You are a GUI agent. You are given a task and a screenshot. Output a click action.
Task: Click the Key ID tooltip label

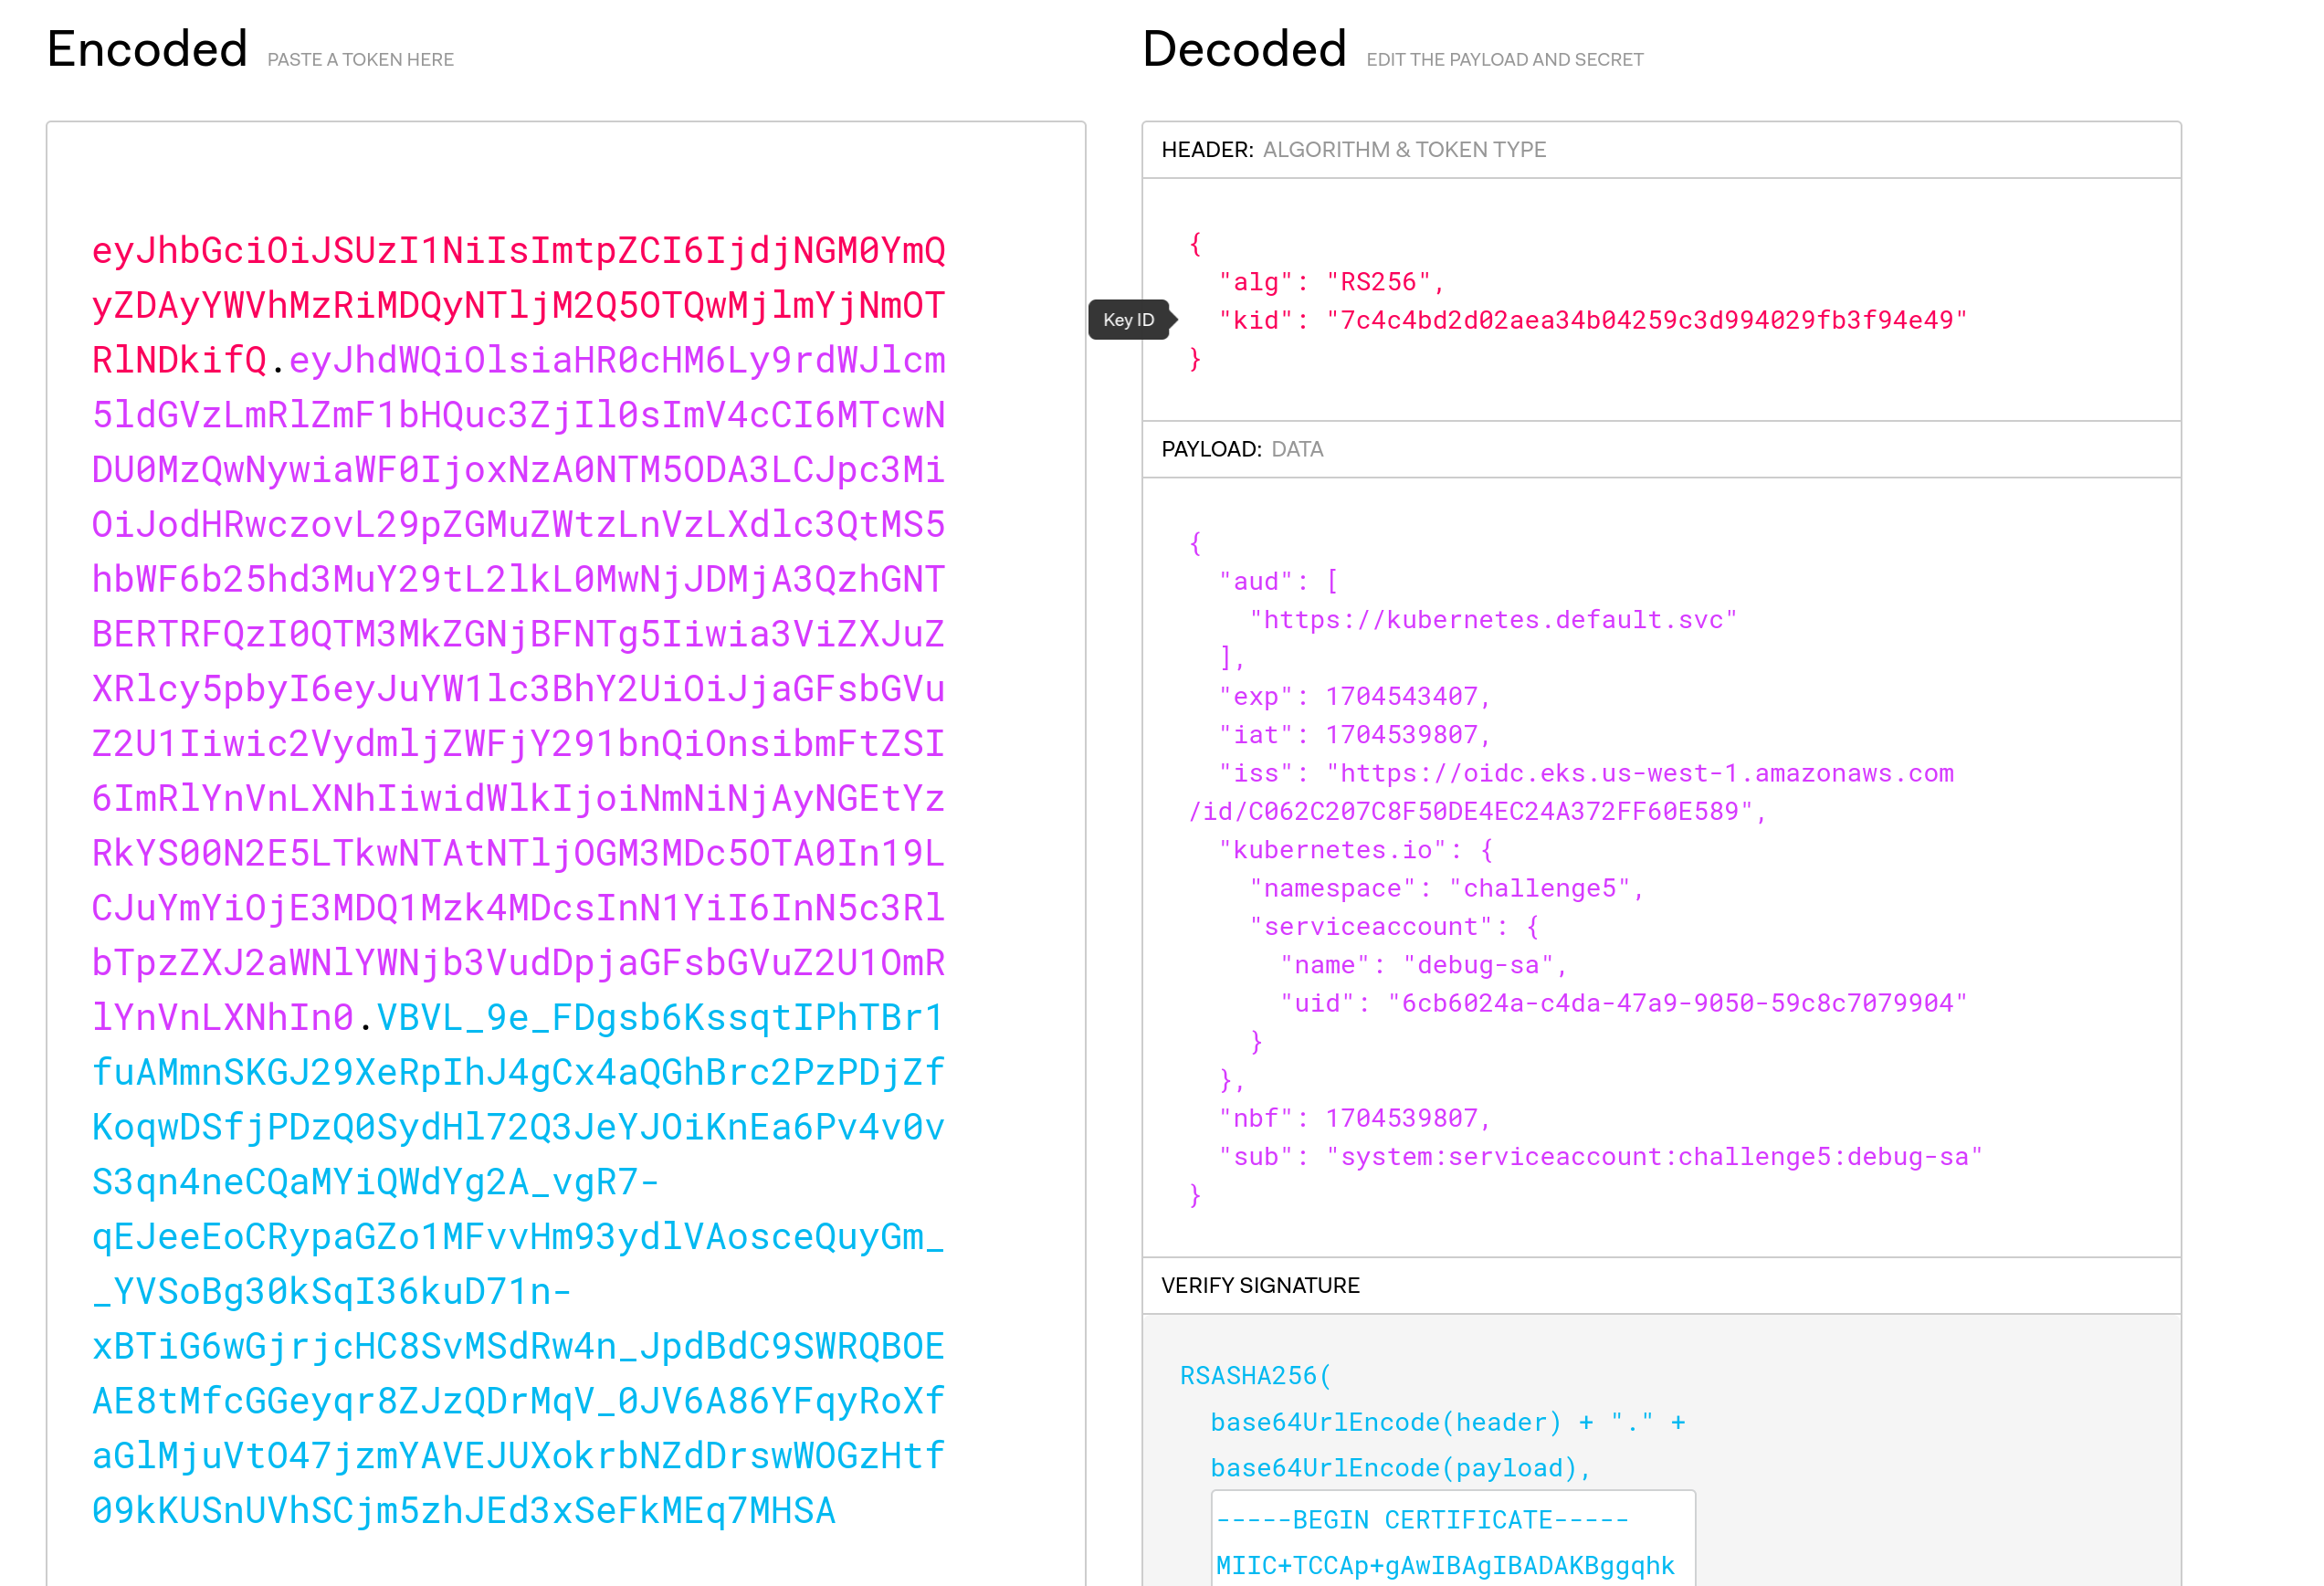pyautogui.click(x=1128, y=320)
